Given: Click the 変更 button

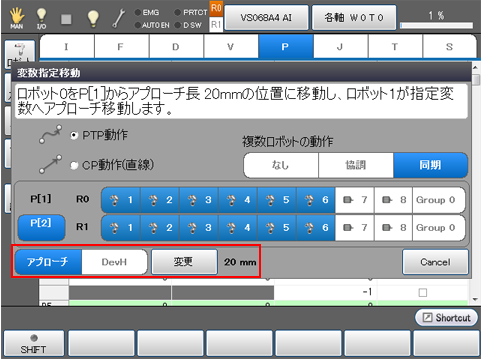Looking at the screenshot, I should coord(184,262).
